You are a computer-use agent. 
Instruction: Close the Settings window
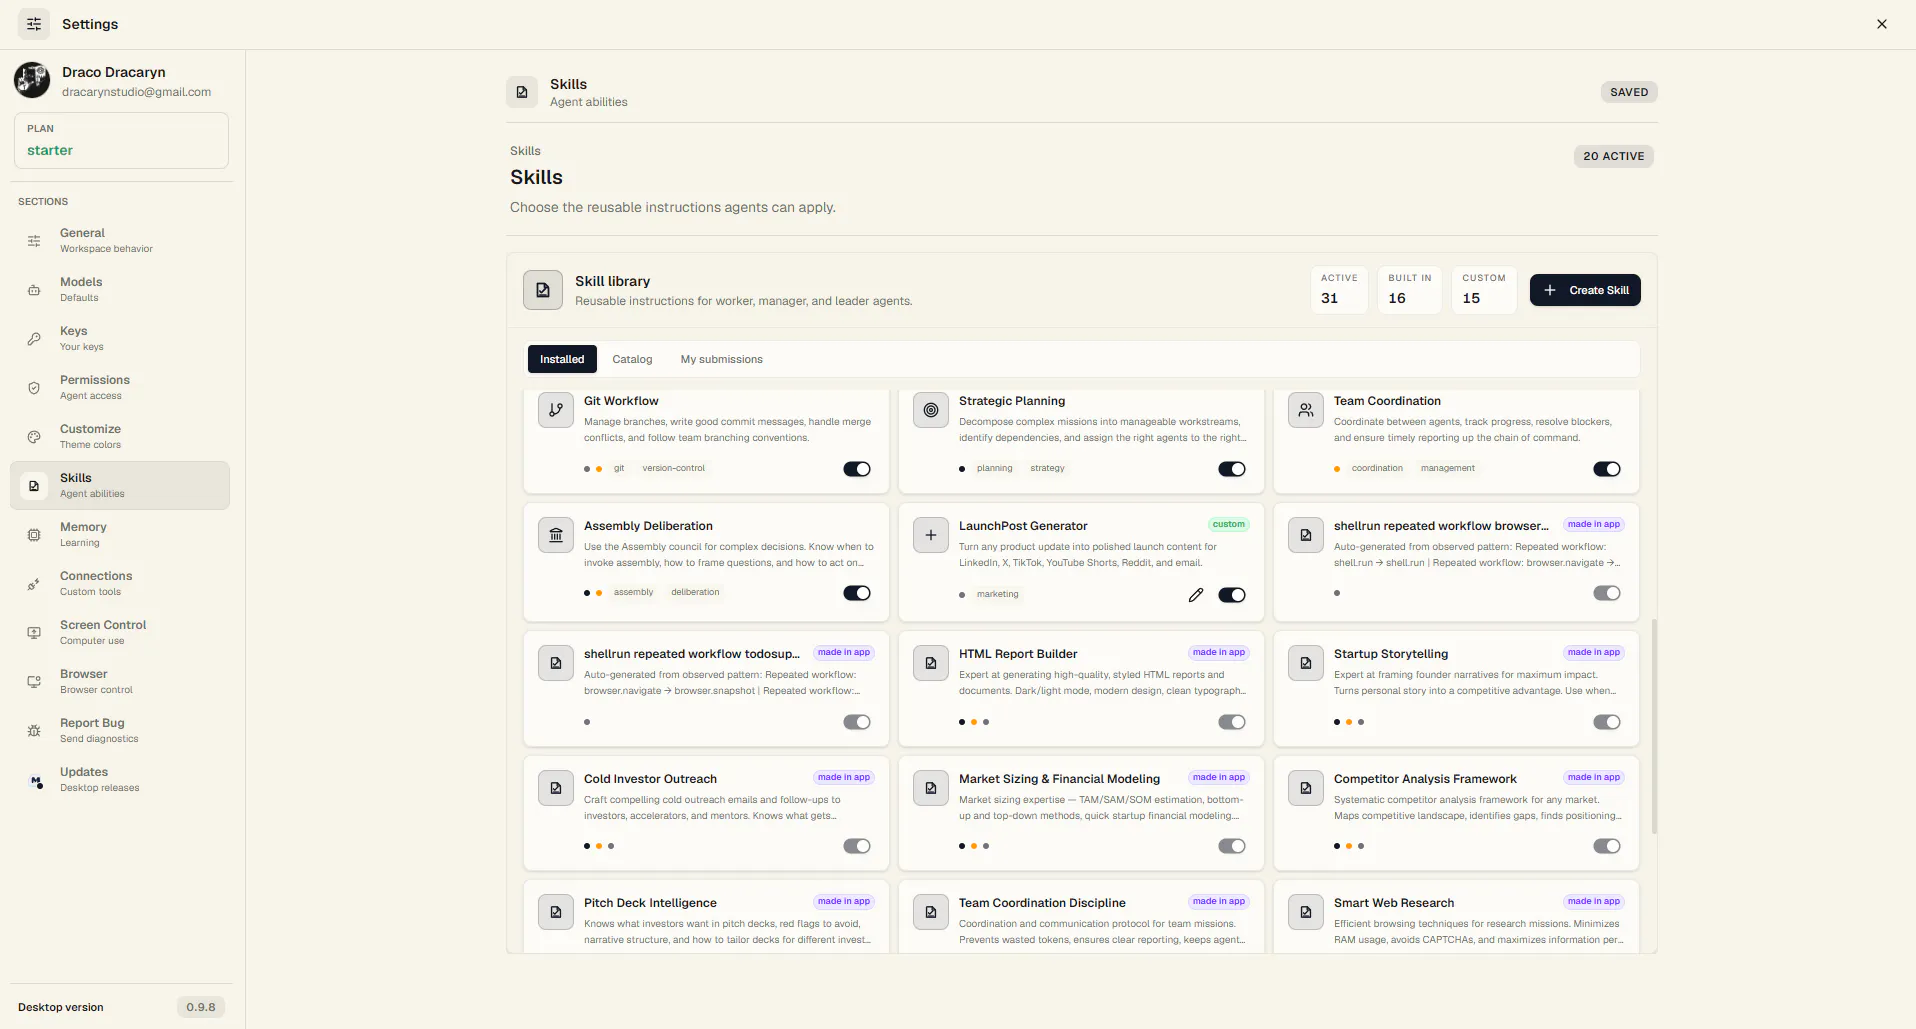tap(1882, 24)
